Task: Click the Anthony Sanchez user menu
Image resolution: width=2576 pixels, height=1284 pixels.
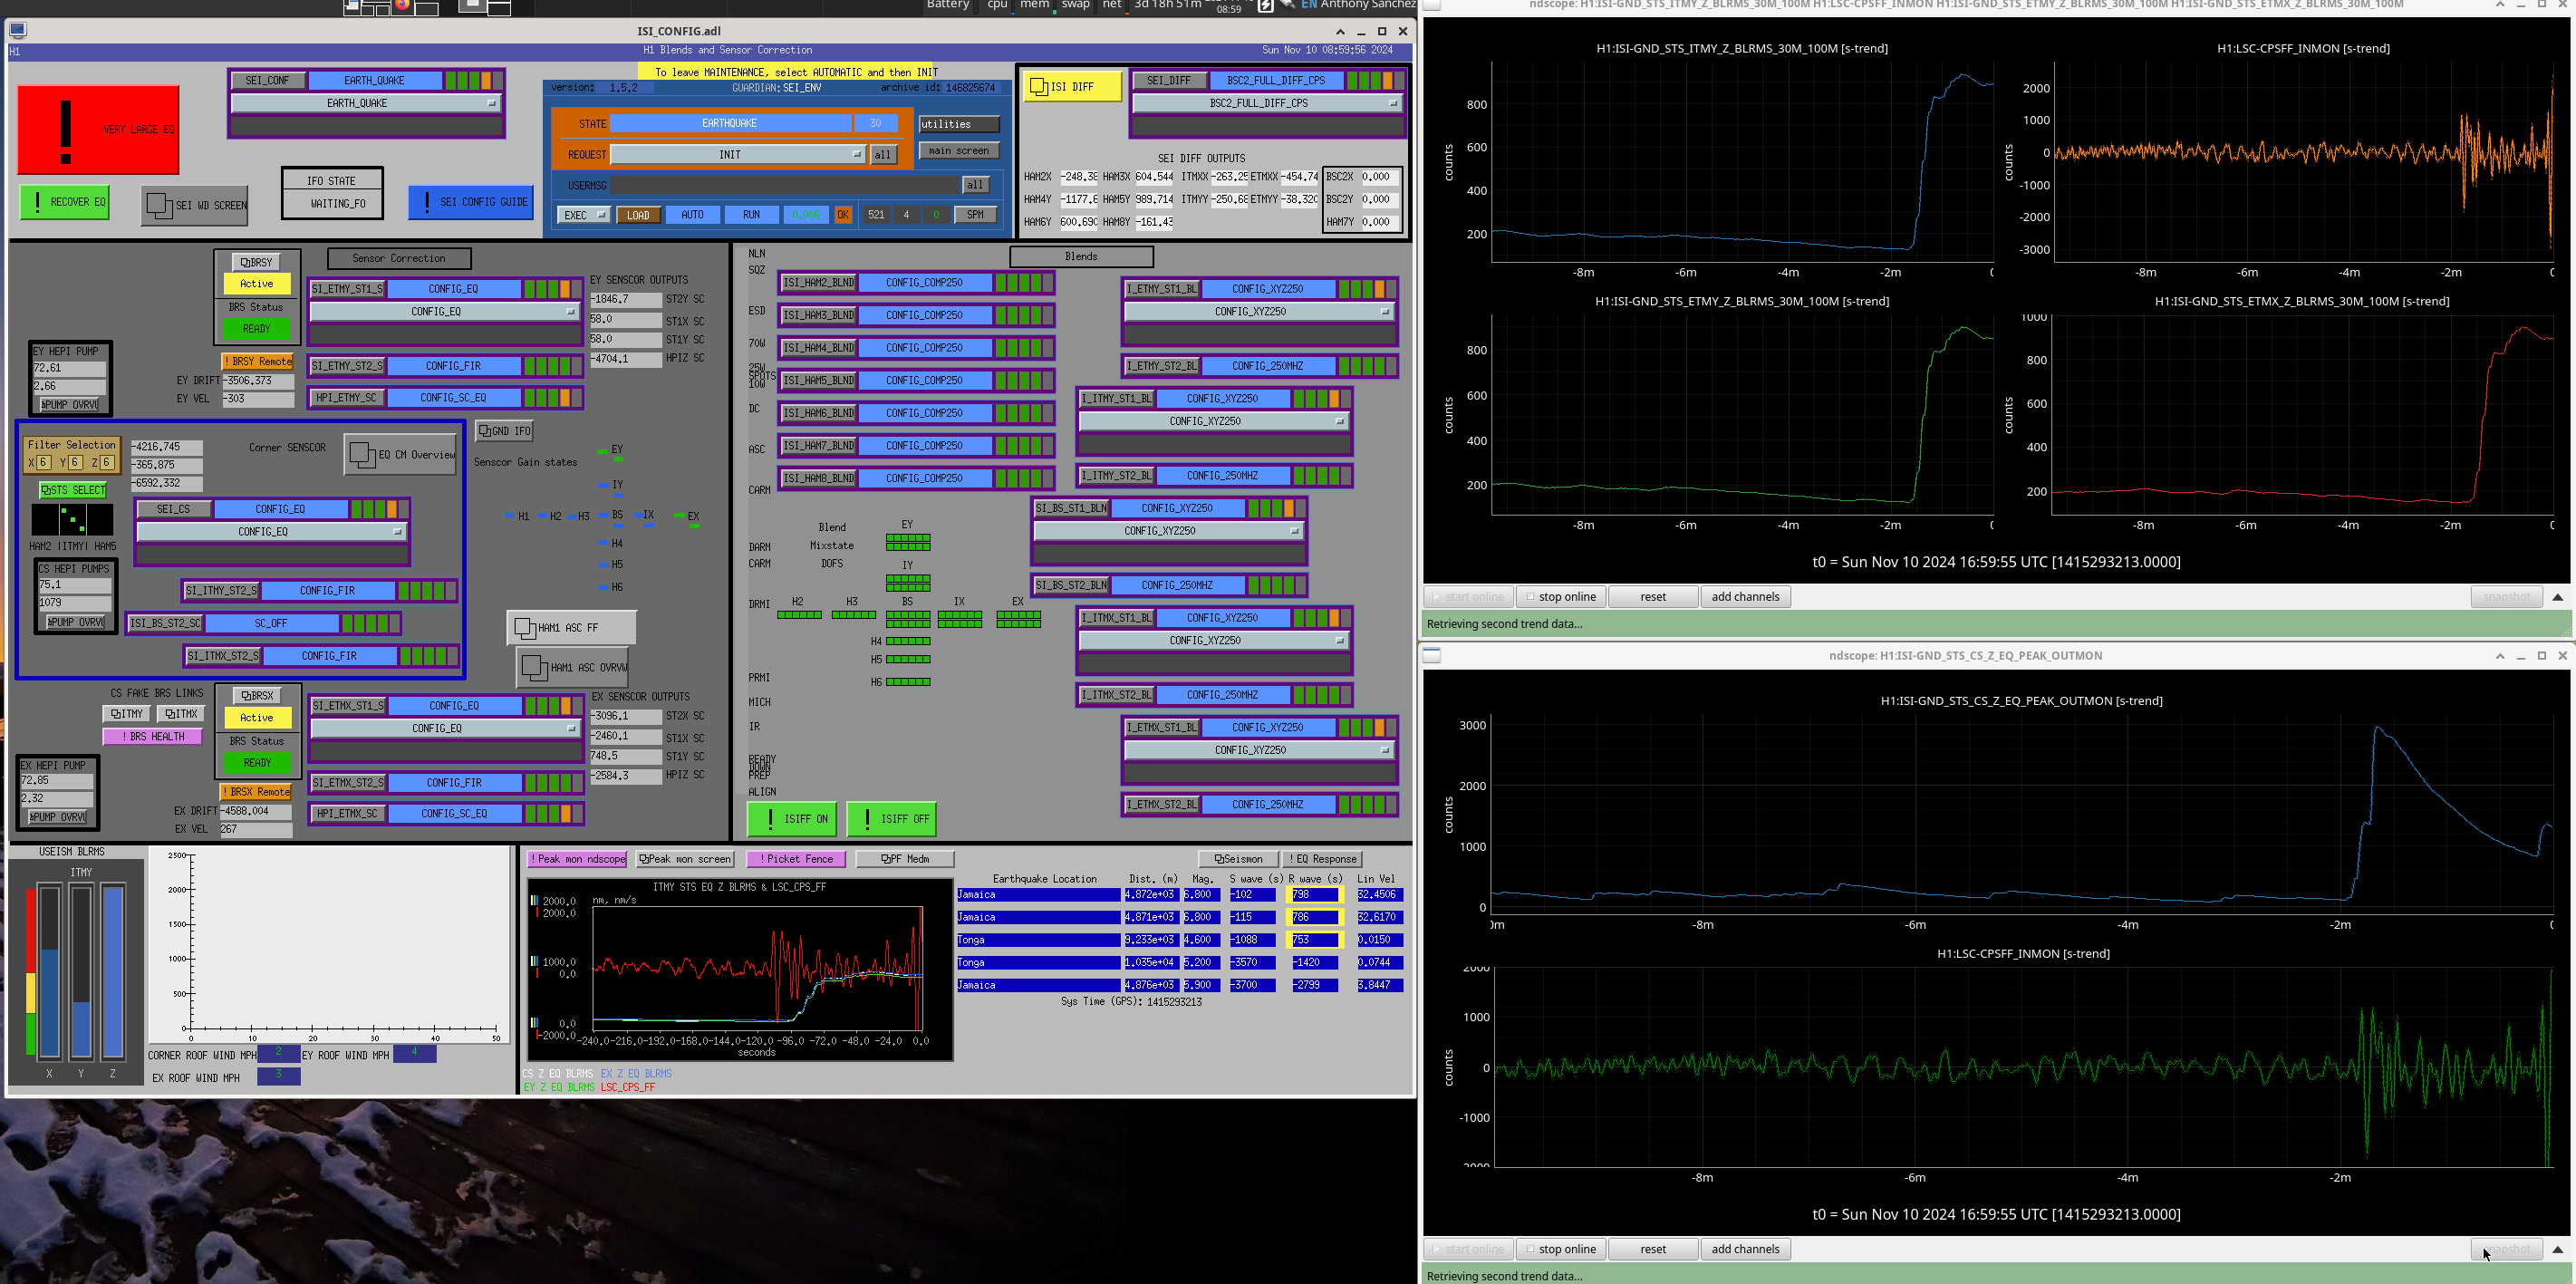Action: pos(1367,5)
